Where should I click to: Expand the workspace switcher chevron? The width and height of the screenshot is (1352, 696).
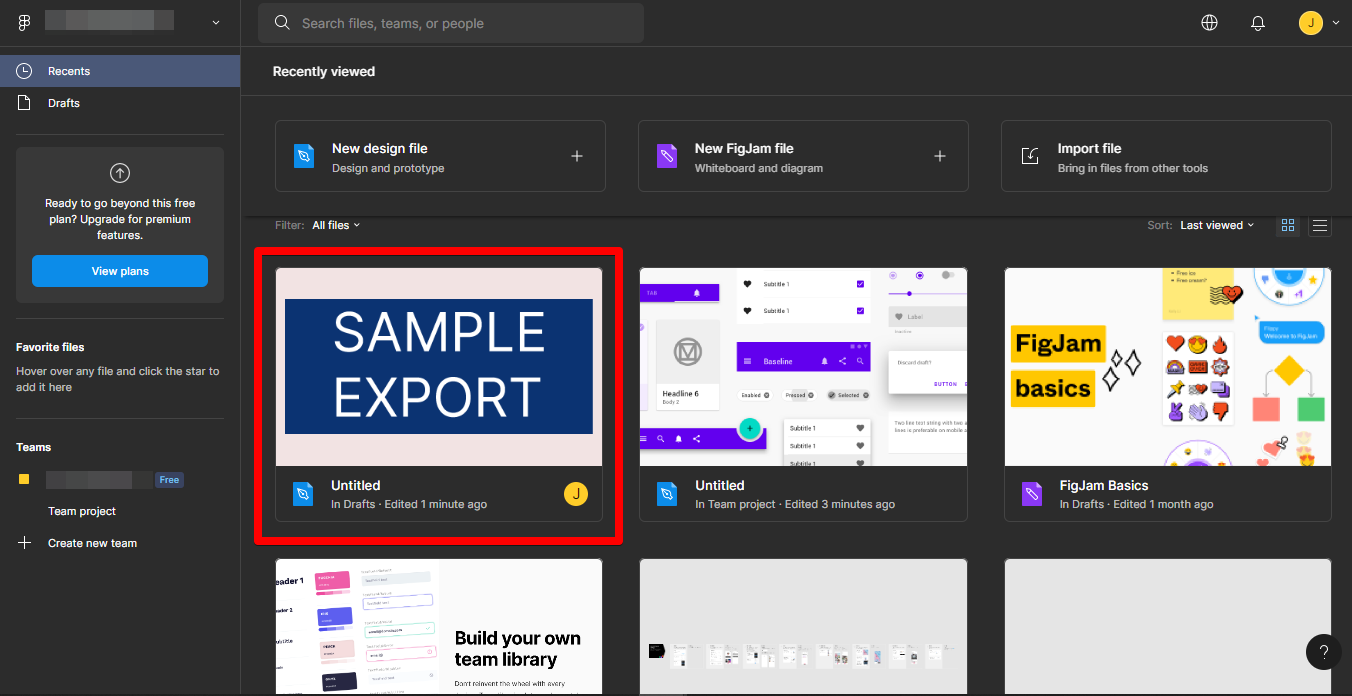coord(216,22)
